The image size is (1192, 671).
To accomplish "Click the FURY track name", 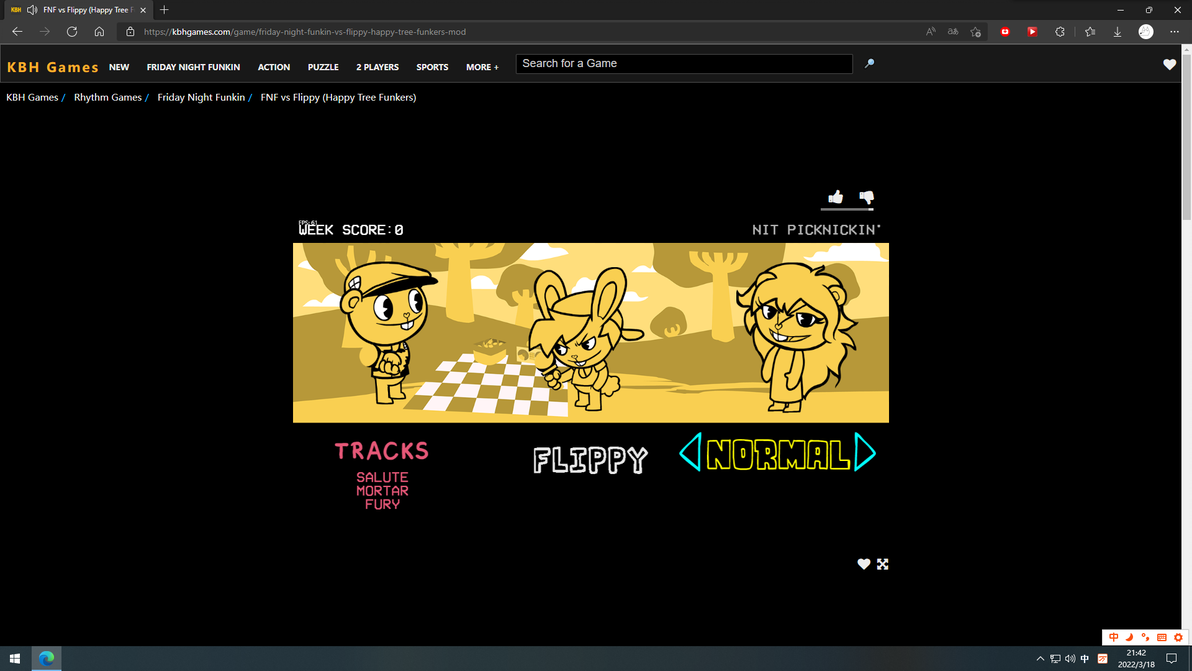I will point(382,504).
